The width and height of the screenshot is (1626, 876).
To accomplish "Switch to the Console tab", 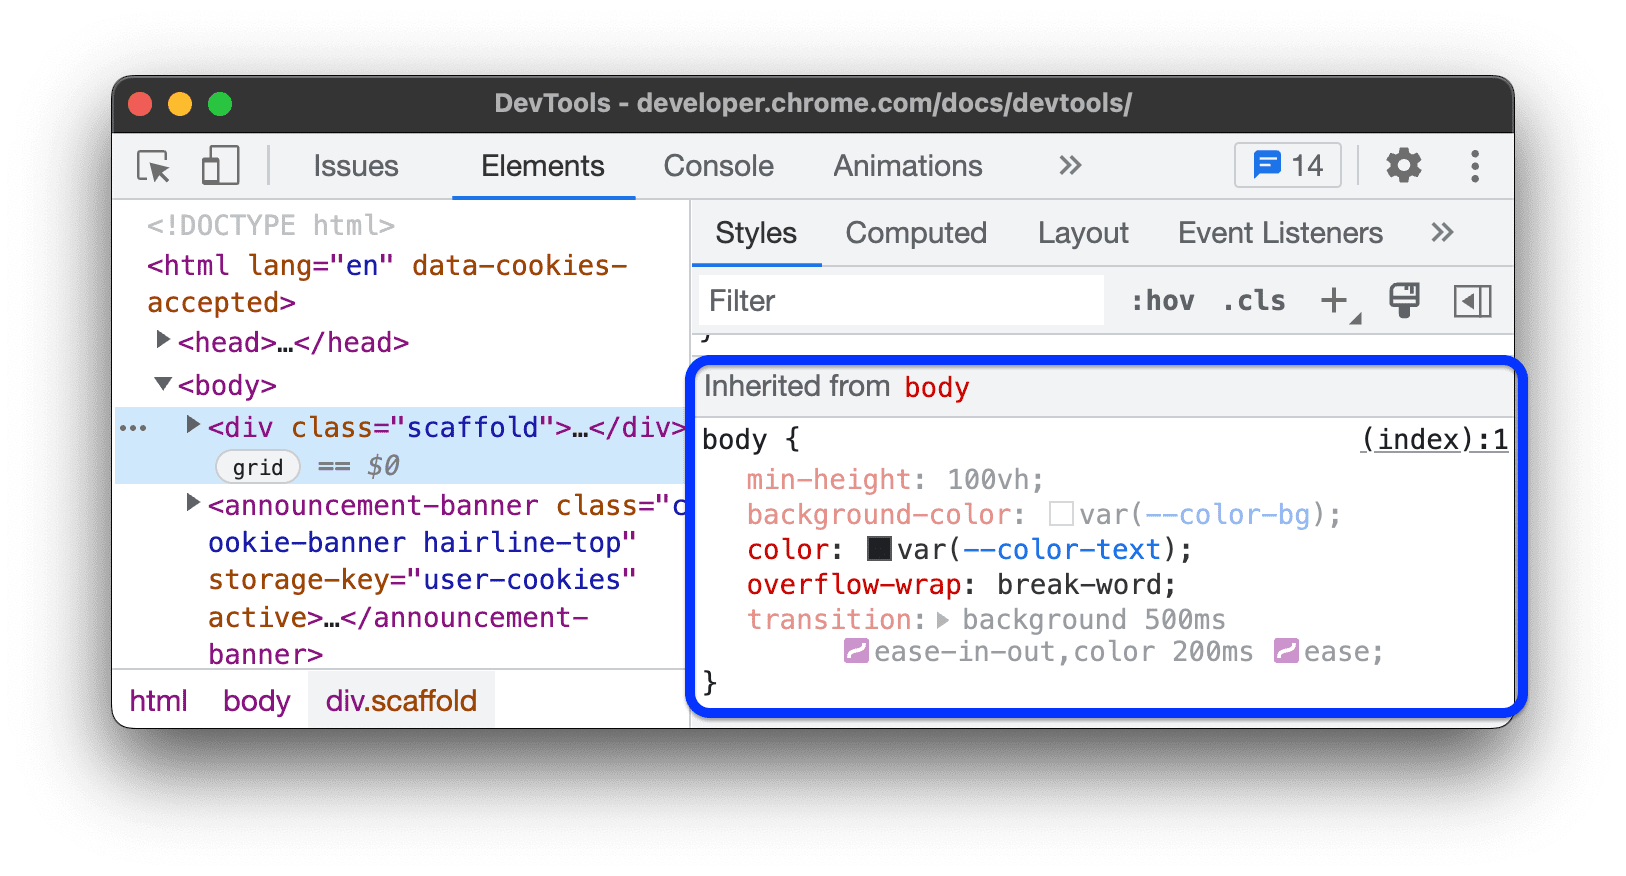I will (x=718, y=166).
